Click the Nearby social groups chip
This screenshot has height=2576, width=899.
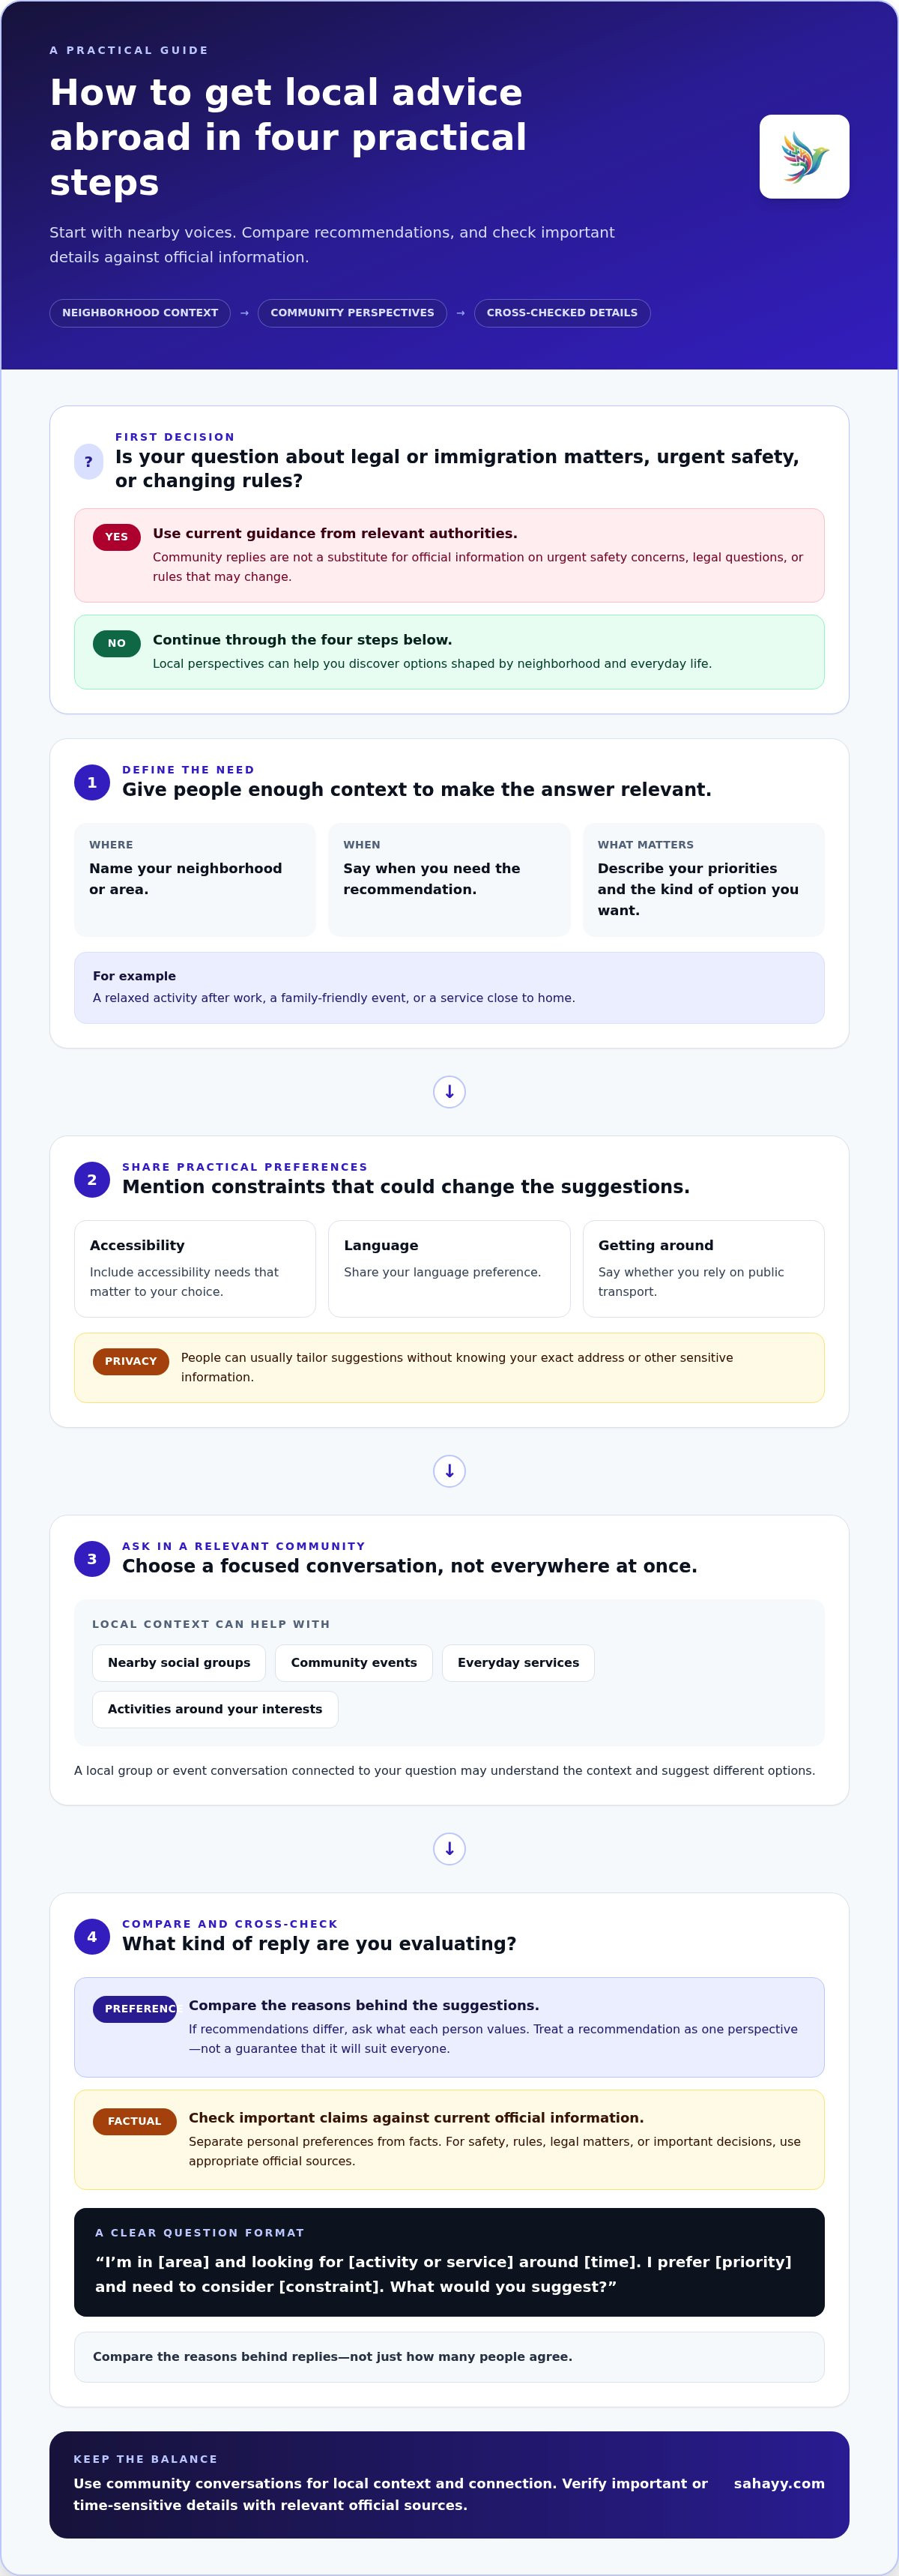[x=179, y=1663]
